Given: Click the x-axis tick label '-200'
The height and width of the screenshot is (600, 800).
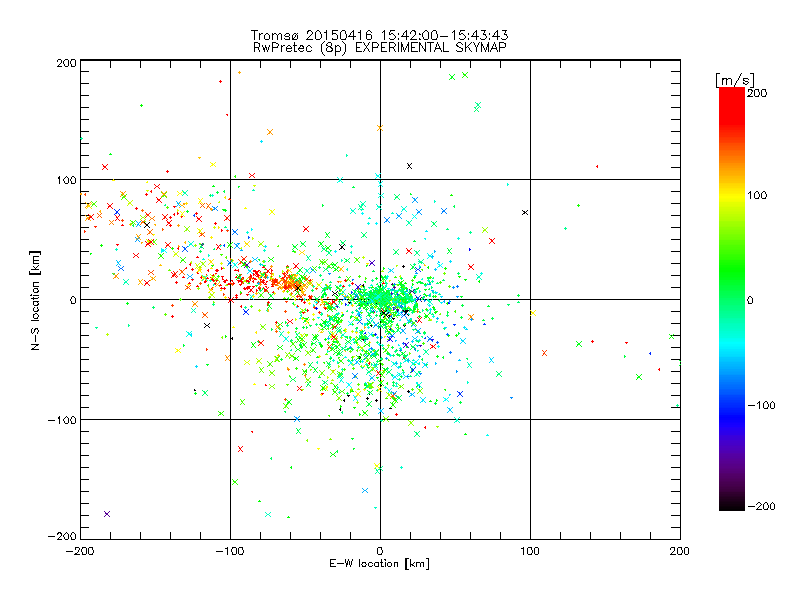Looking at the screenshot, I should [x=80, y=551].
